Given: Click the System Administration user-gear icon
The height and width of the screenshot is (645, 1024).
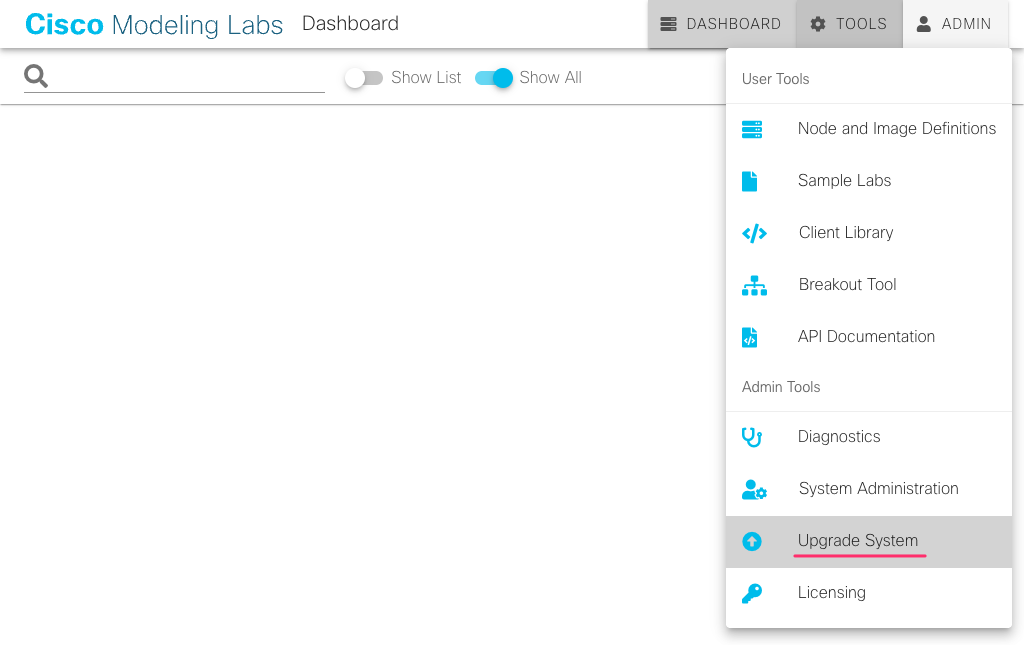Looking at the screenshot, I should (754, 489).
